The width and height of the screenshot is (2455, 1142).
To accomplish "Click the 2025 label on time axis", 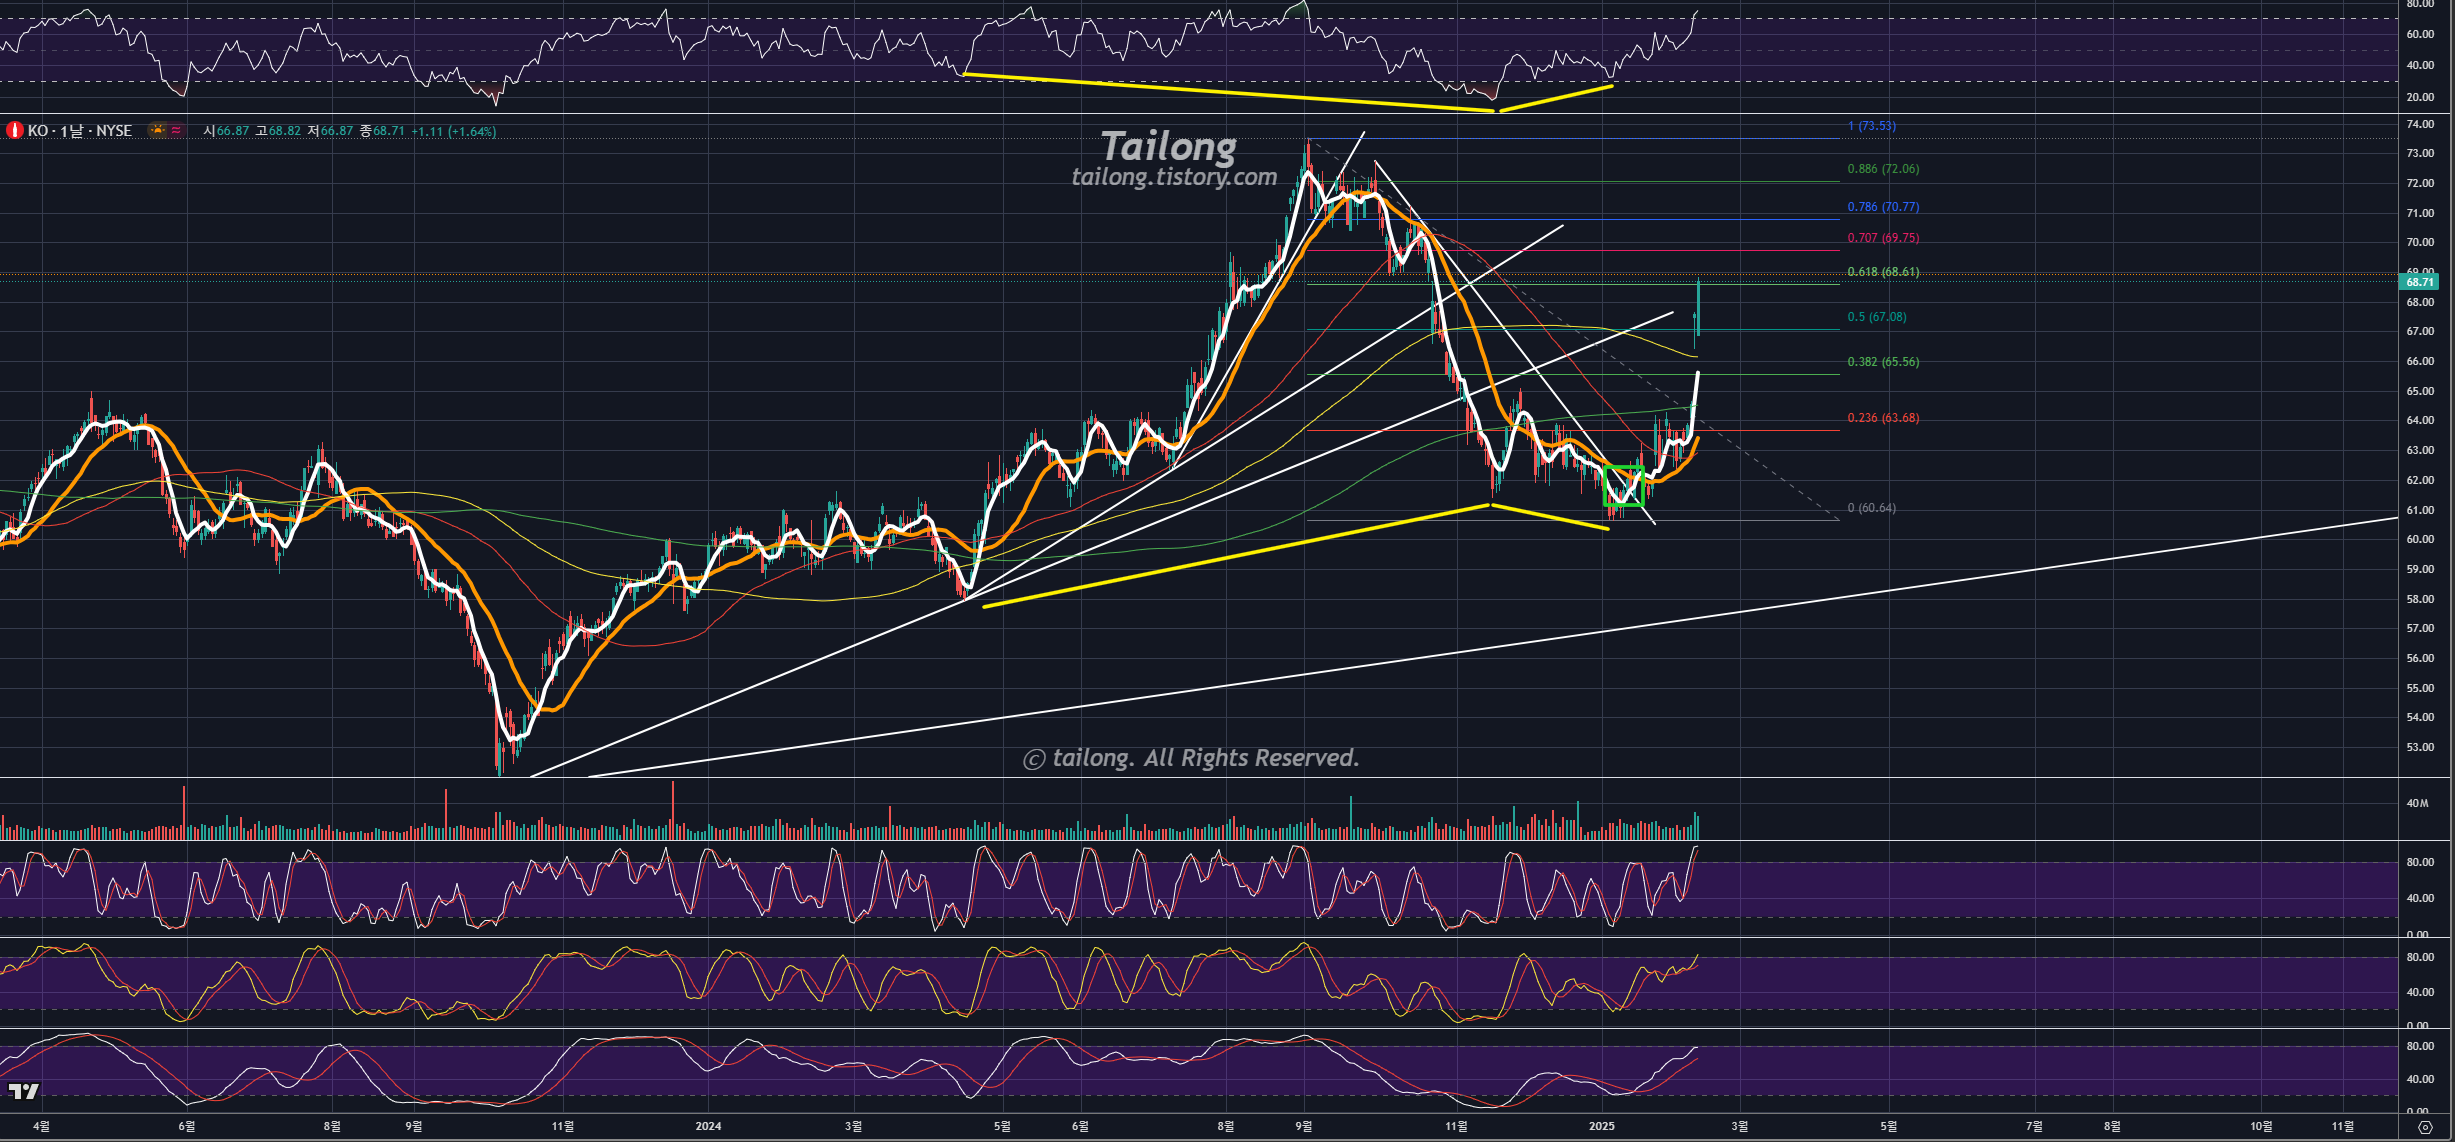I will click(1601, 1126).
